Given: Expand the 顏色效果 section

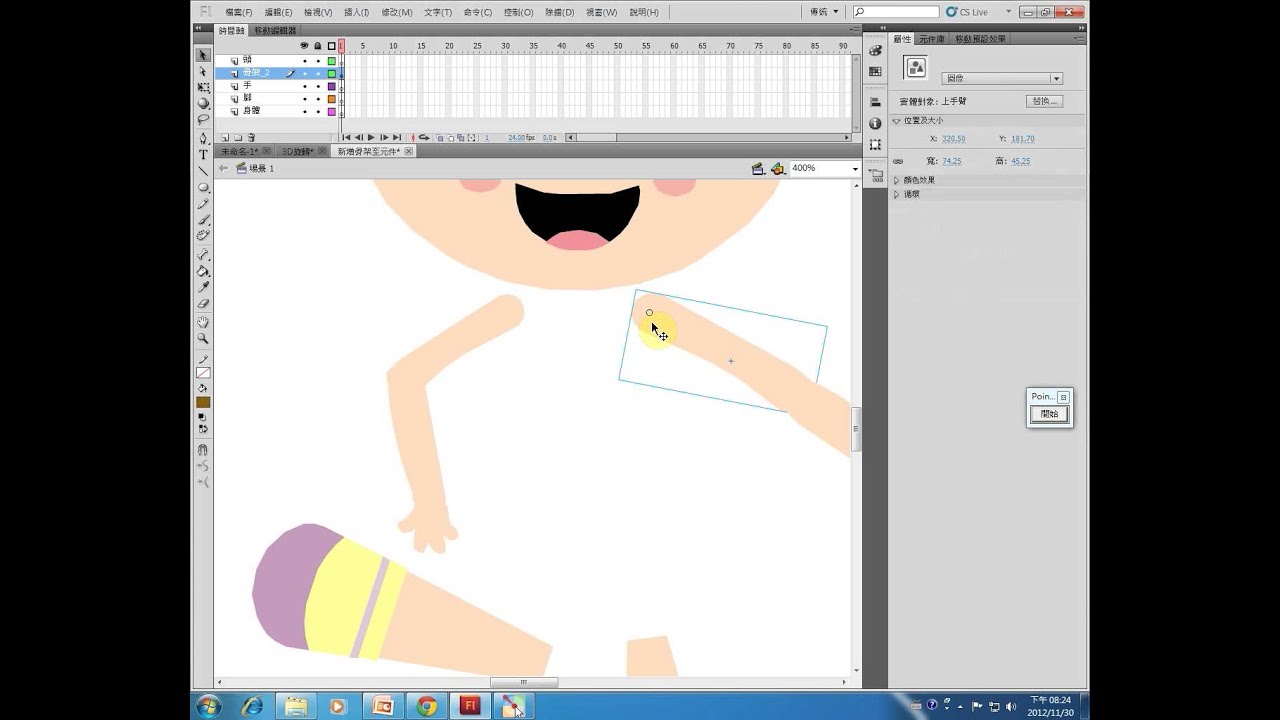Looking at the screenshot, I should click(x=897, y=180).
